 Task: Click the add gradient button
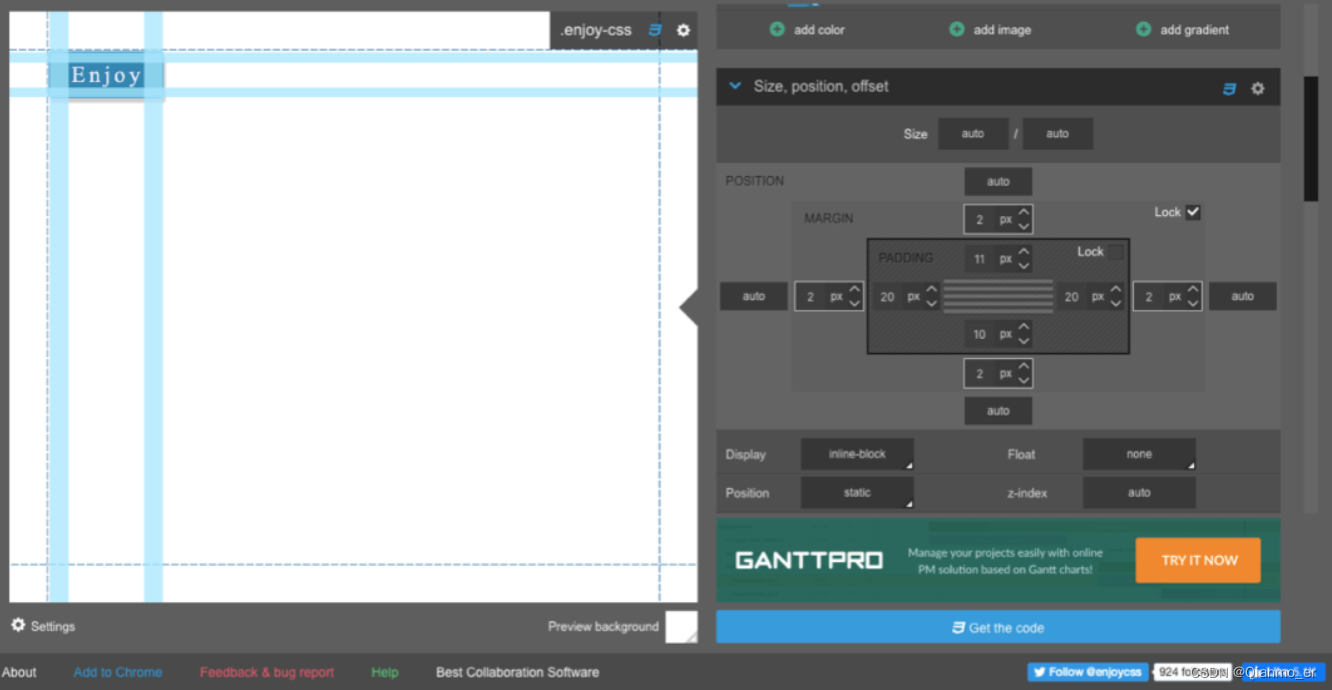1183,30
